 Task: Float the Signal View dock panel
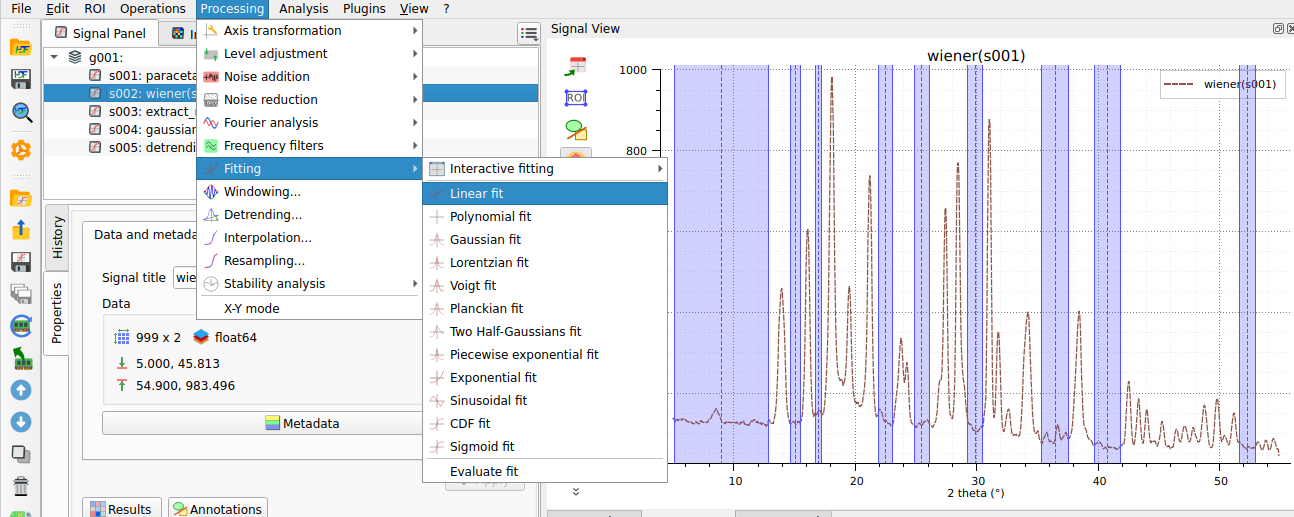(x=1277, y=29)
